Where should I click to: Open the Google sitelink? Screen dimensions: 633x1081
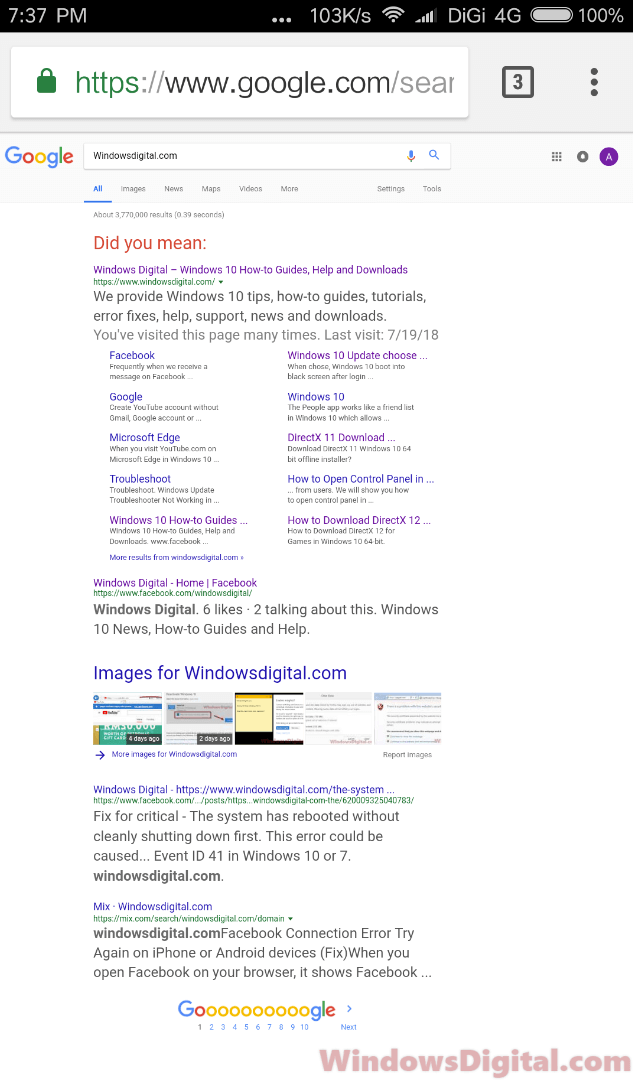tap(125, 396)
